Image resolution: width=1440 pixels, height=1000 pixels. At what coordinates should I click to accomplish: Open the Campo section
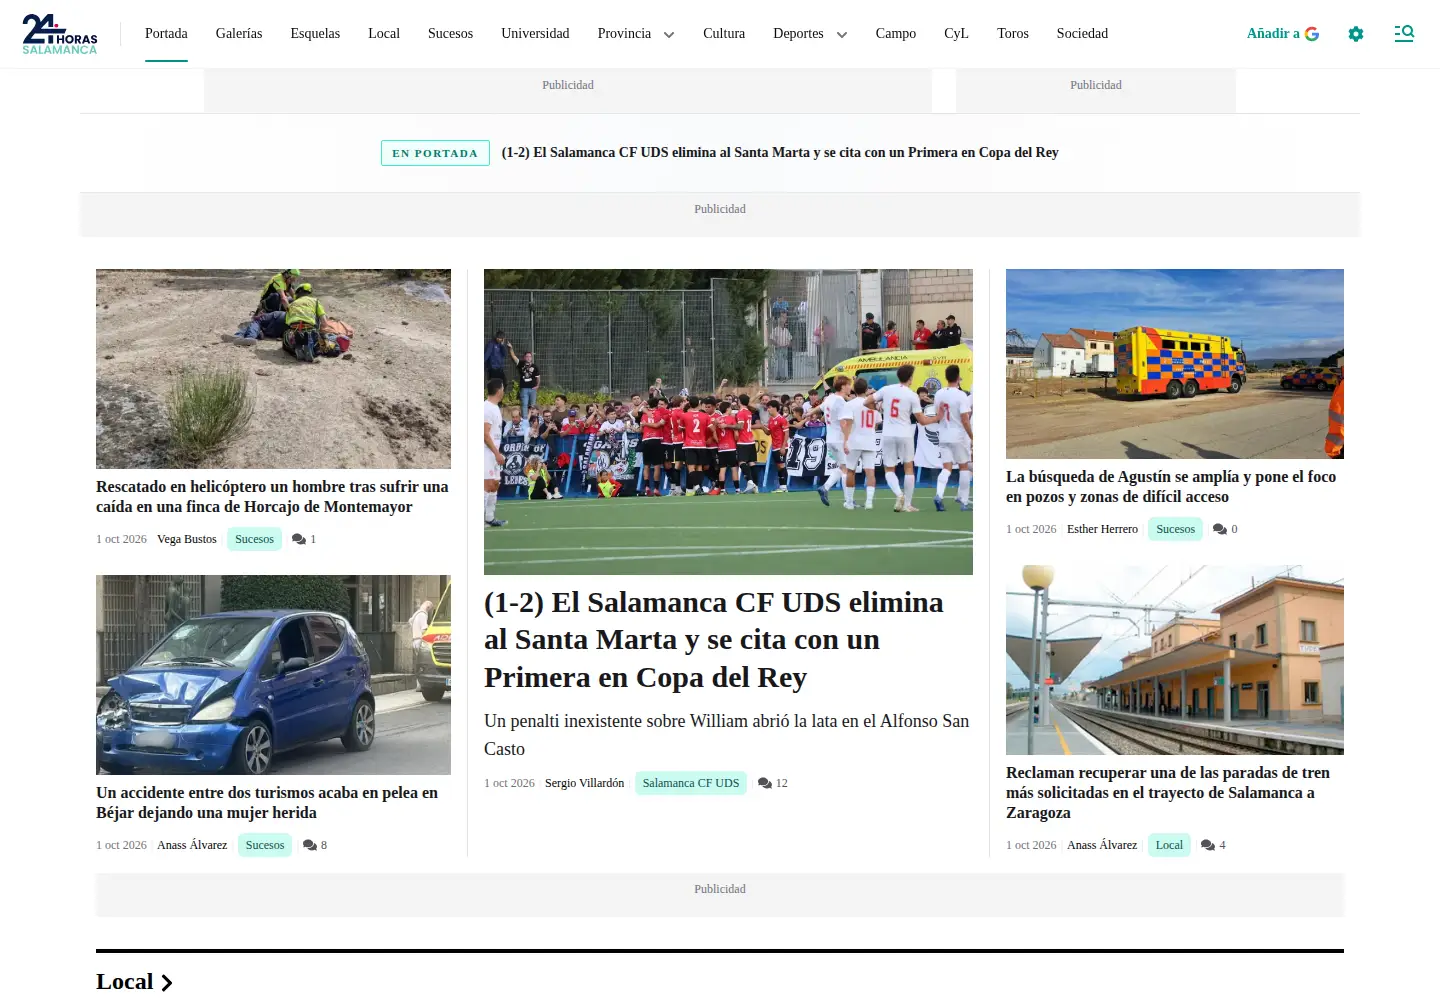(896, 34)
